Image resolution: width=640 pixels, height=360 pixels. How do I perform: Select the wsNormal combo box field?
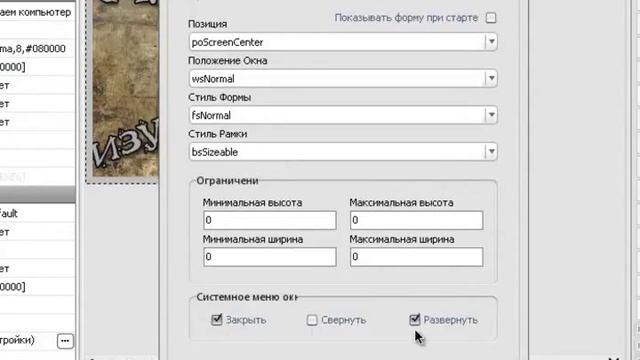click(343, 78)
